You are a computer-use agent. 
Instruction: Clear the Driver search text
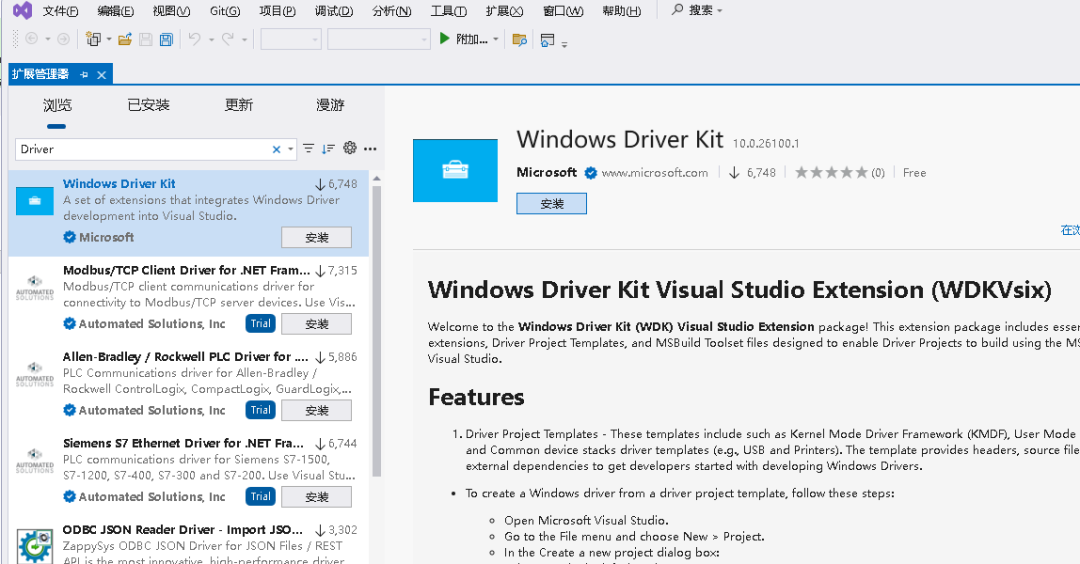[276, 149]
